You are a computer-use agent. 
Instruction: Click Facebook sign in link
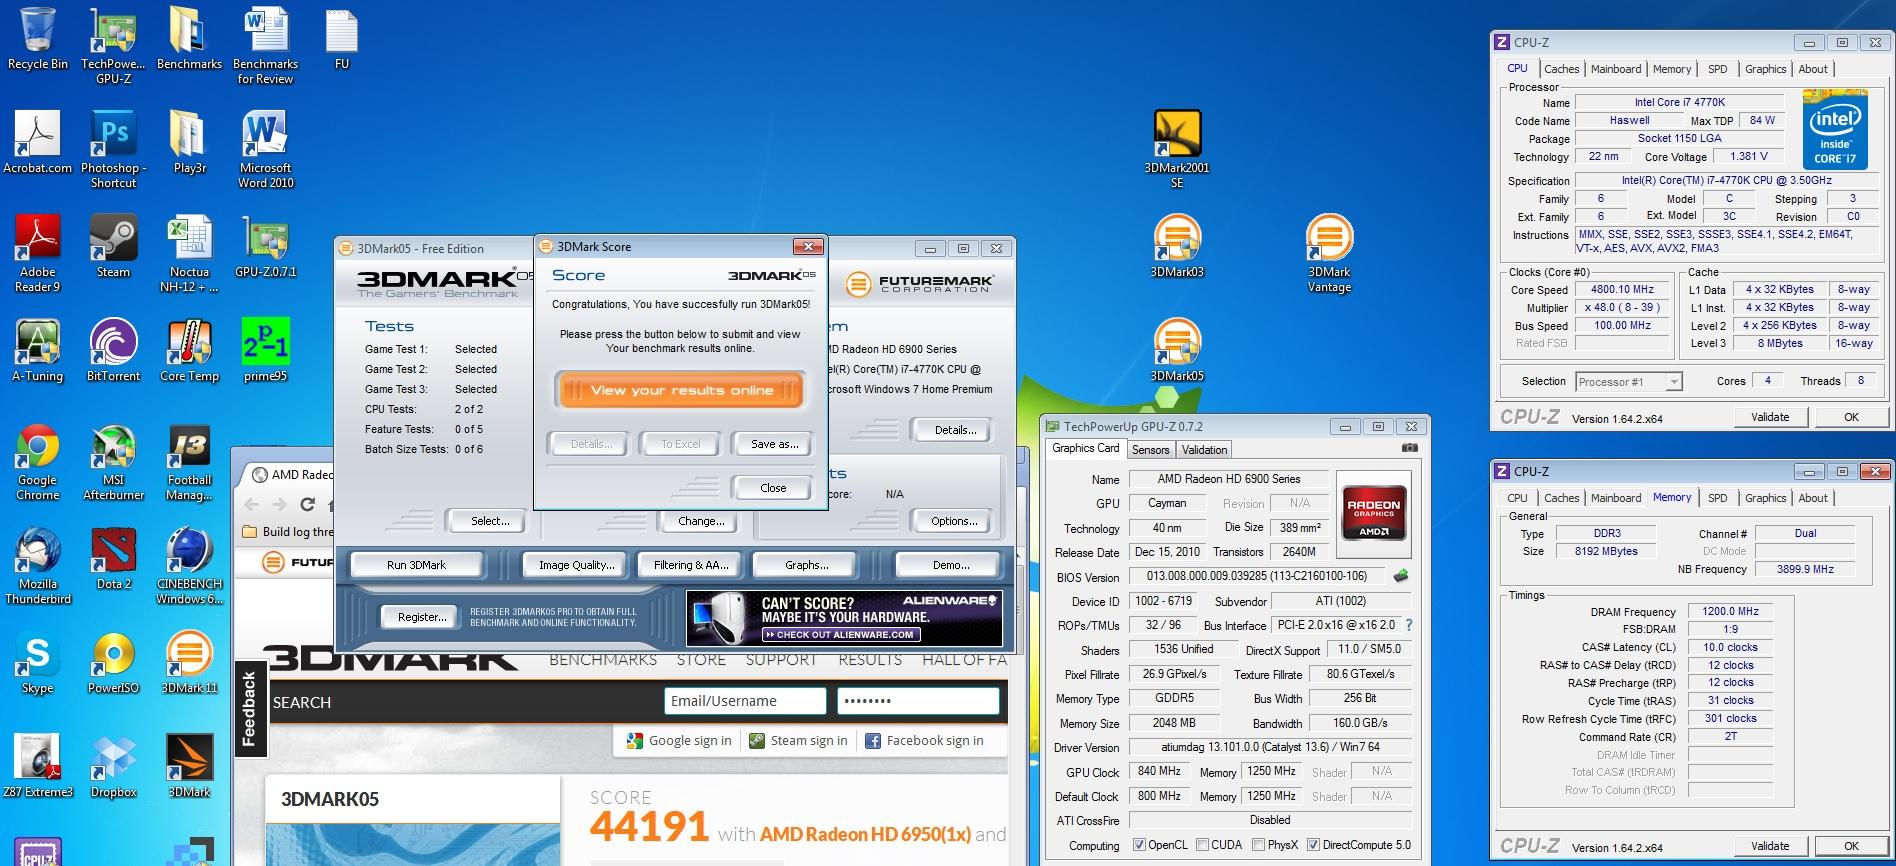point(924,741)
